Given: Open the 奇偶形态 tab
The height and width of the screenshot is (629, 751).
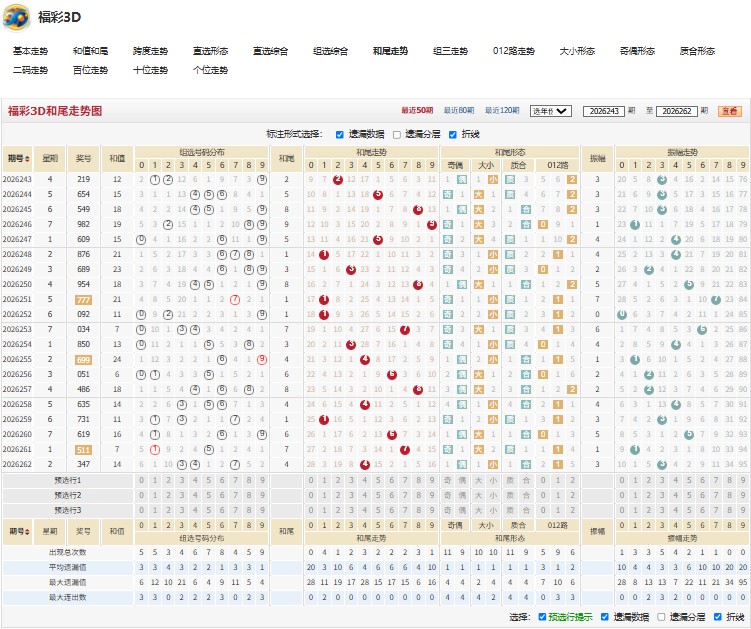Looking at the screenshot, I should click(x=637, y=51).
